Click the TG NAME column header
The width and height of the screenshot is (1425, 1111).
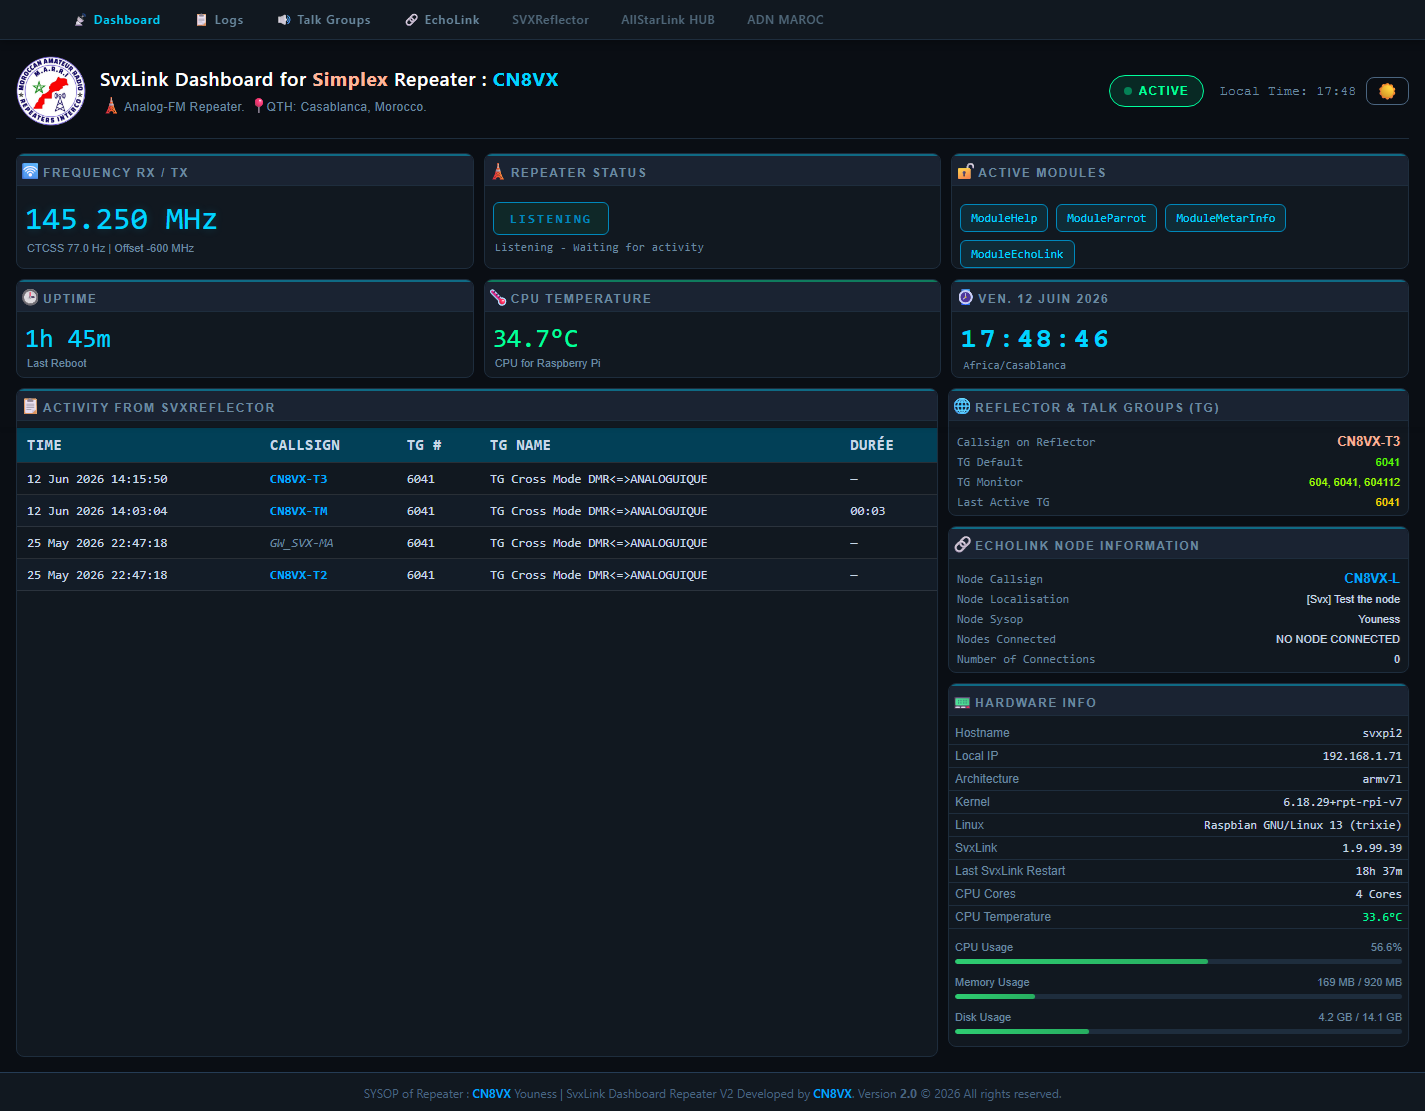click(x=520, y=445)
